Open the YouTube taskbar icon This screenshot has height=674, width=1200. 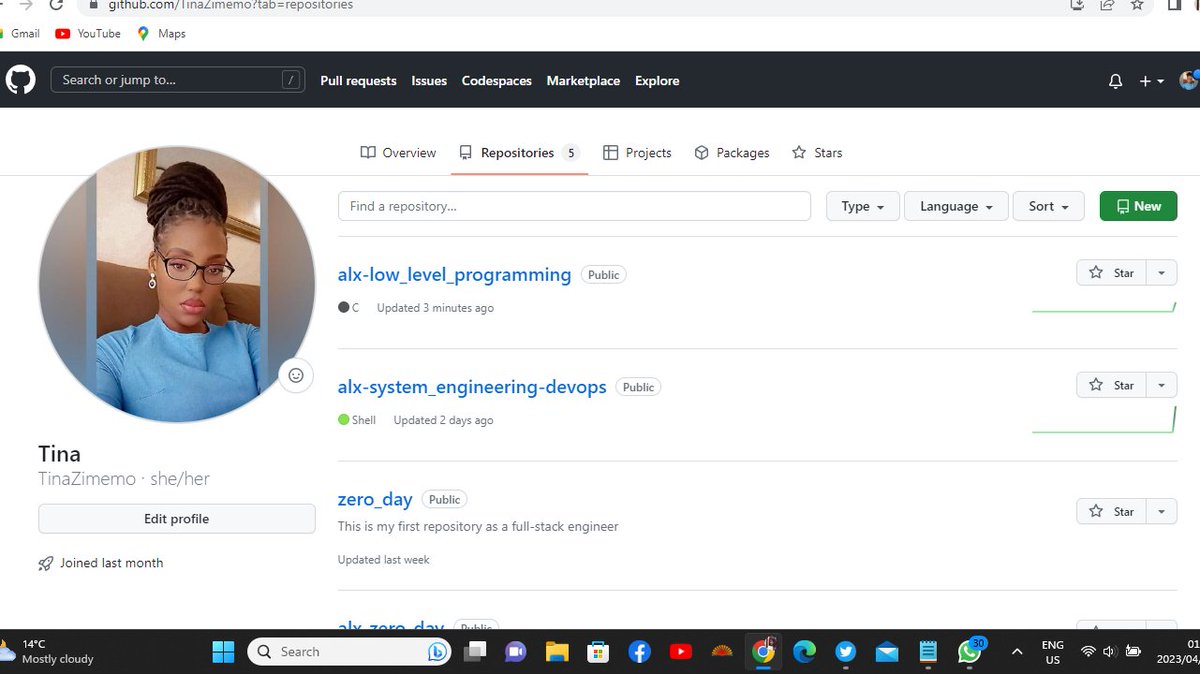pyautogui.click(x=681, y=652)
